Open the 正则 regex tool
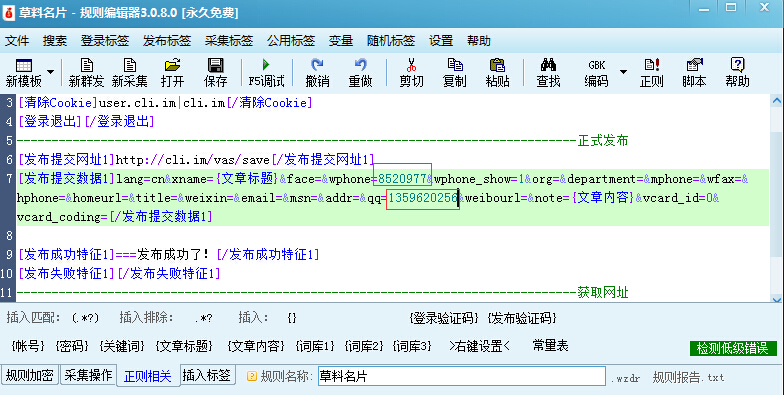784x395 pixels. coord(652,72)
